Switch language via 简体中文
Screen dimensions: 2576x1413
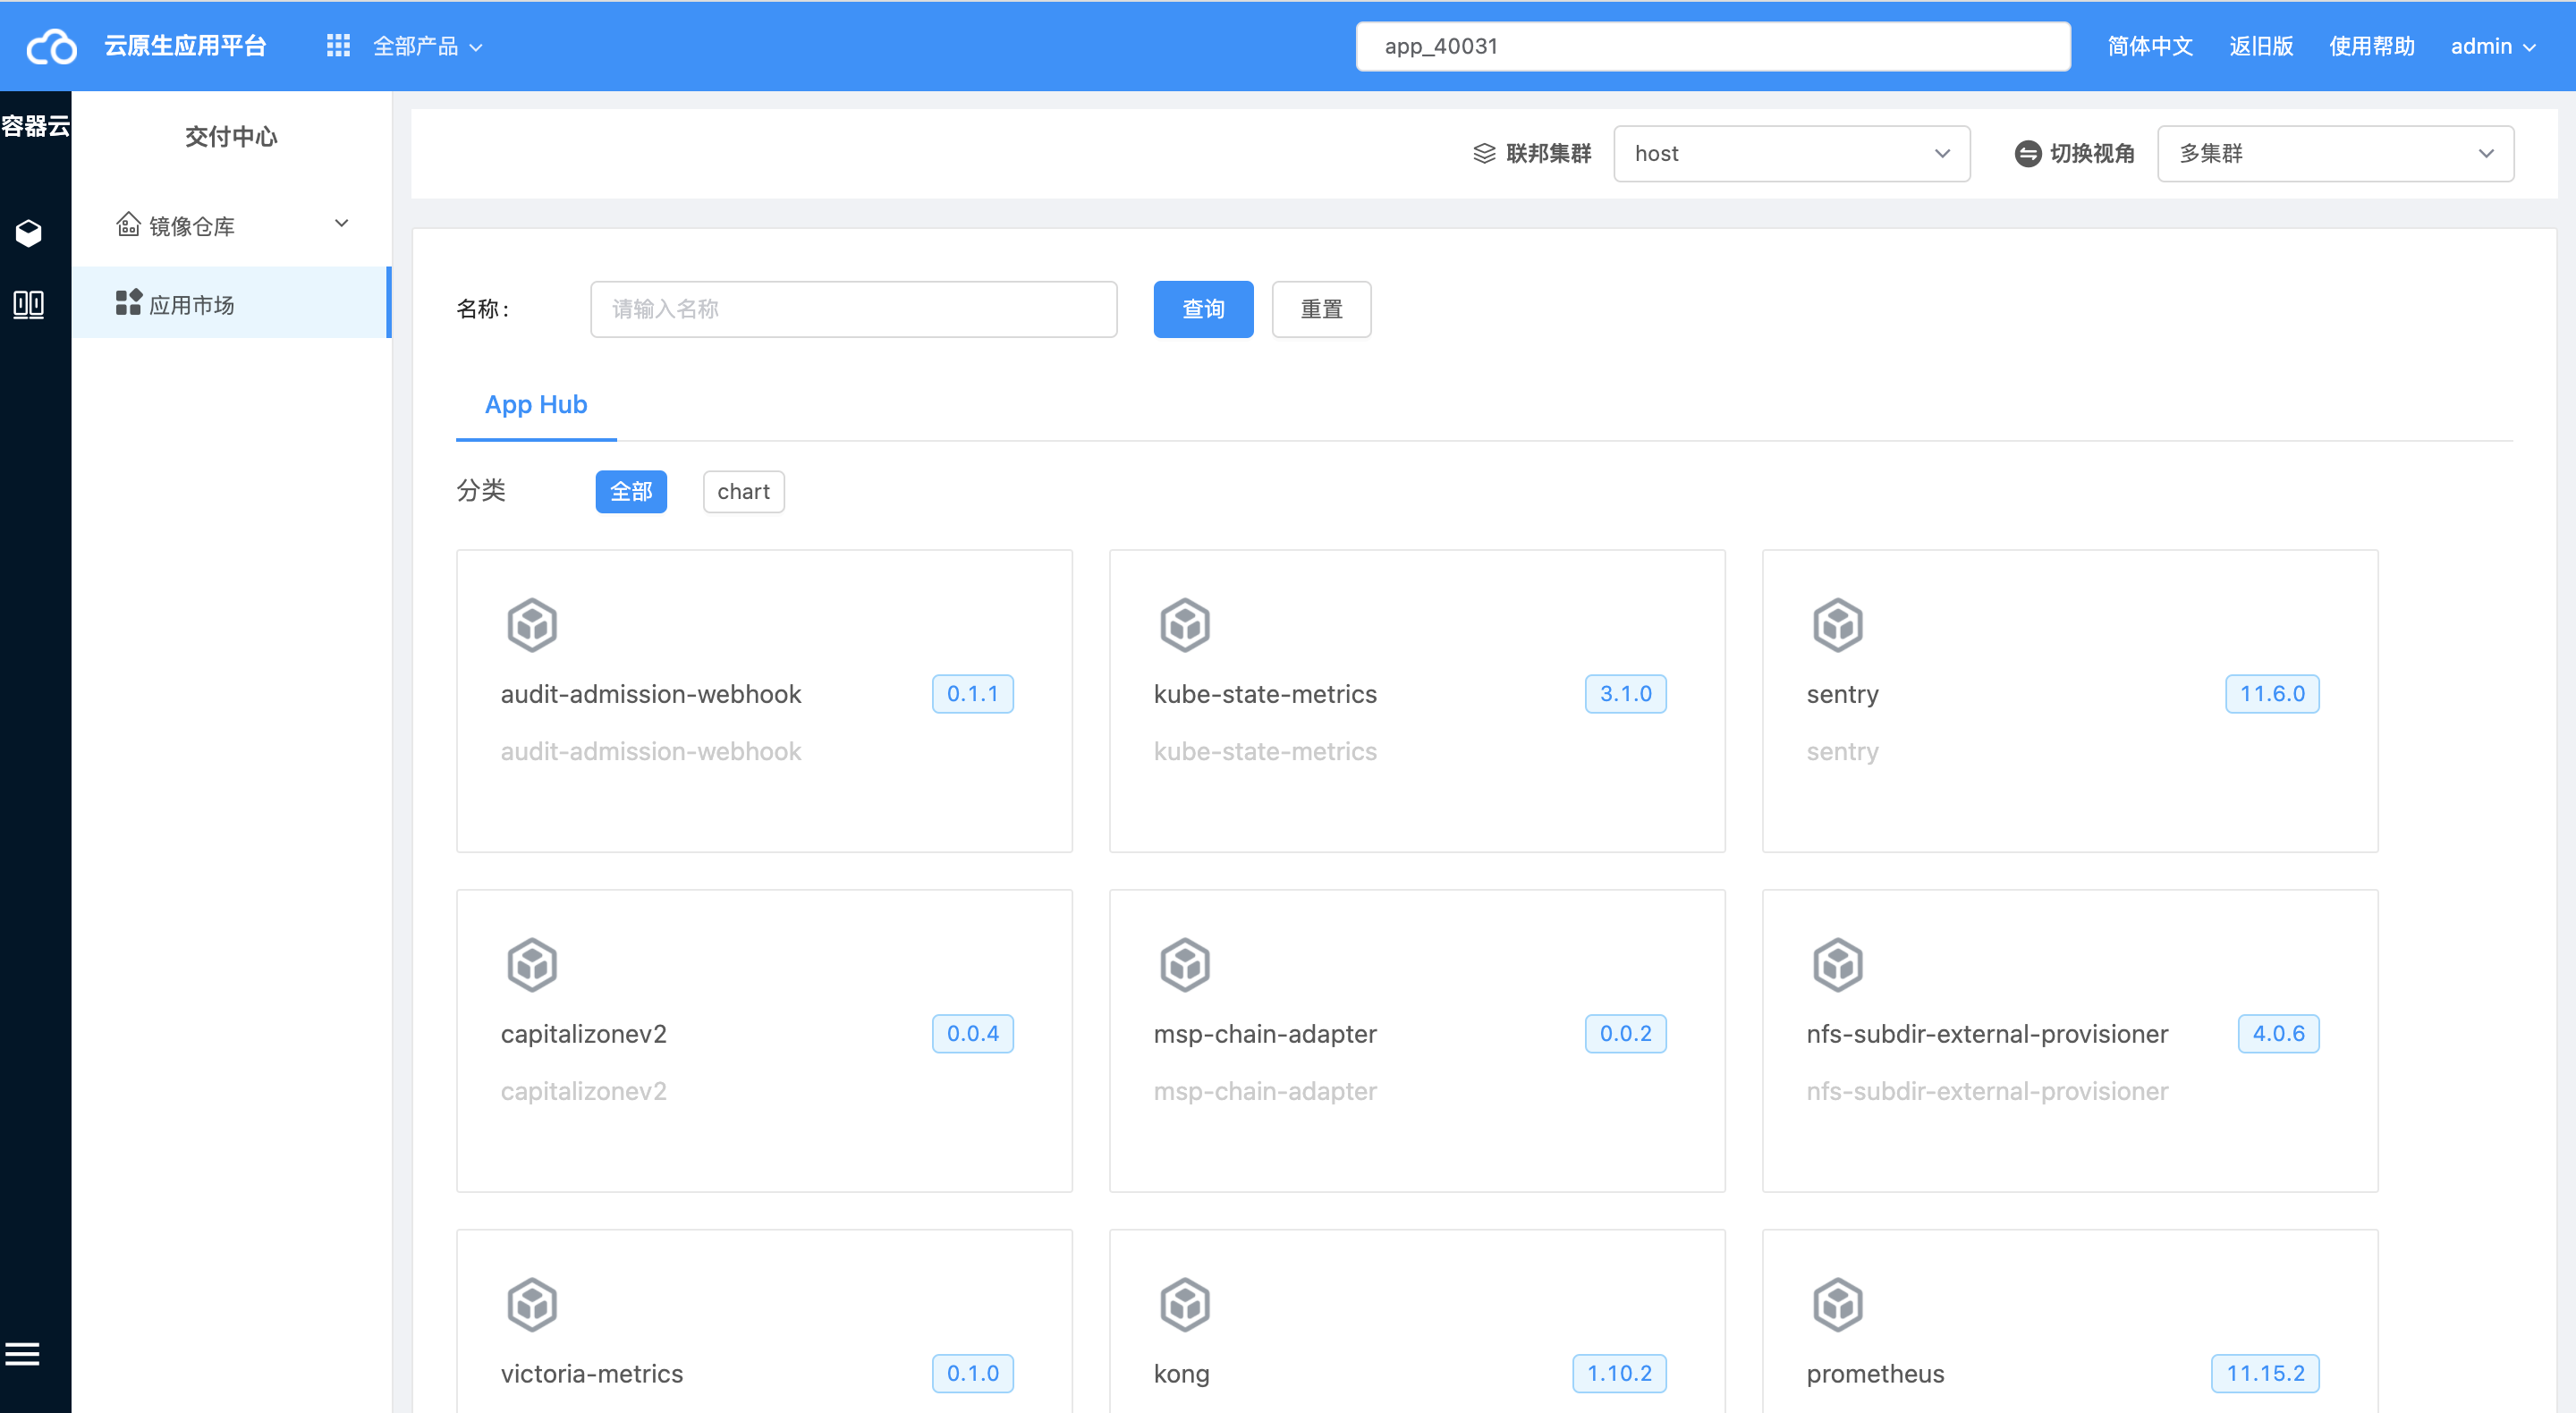(2150, 46)
